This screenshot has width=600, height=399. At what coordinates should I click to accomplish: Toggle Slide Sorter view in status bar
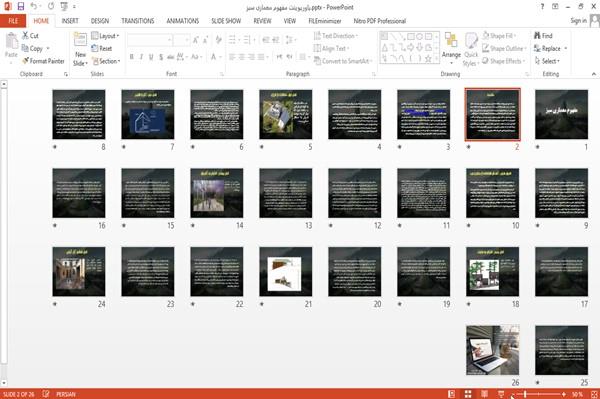pyautogui.click(x=468, y=394)
